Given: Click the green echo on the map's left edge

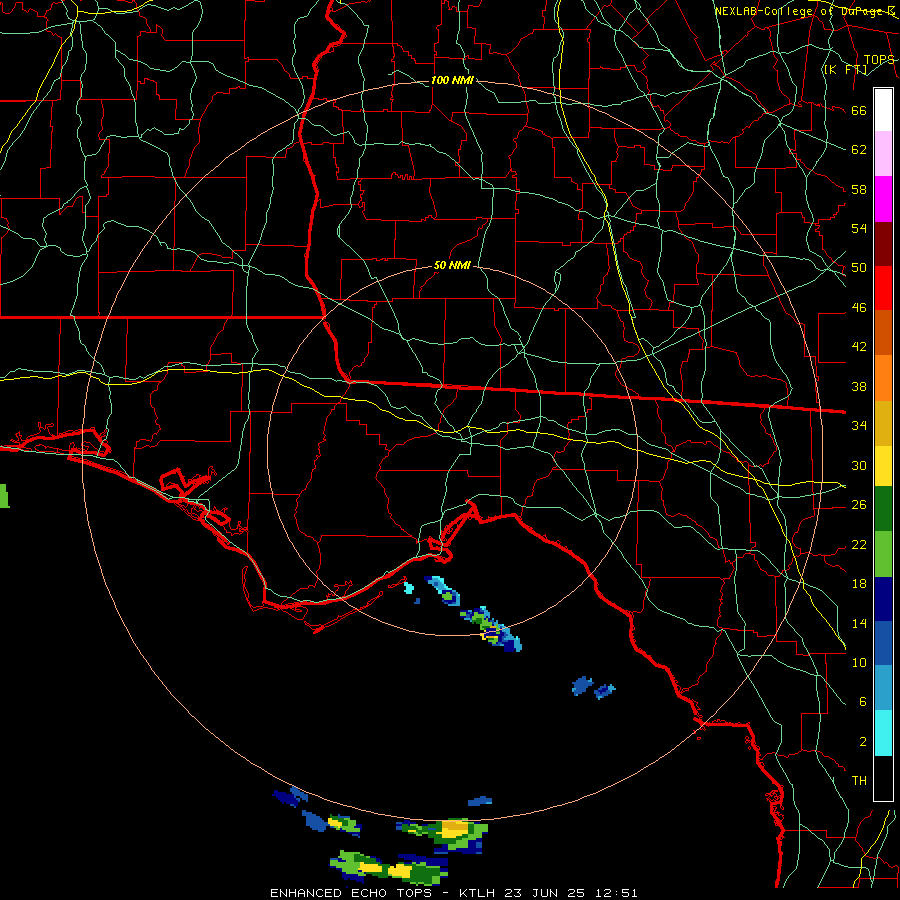Looking at the screenshot, I should 4,496.
